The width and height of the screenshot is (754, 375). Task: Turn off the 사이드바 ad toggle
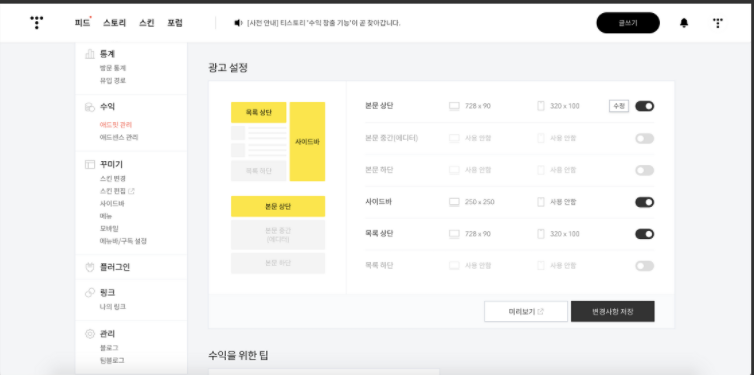tap(644, 202)
